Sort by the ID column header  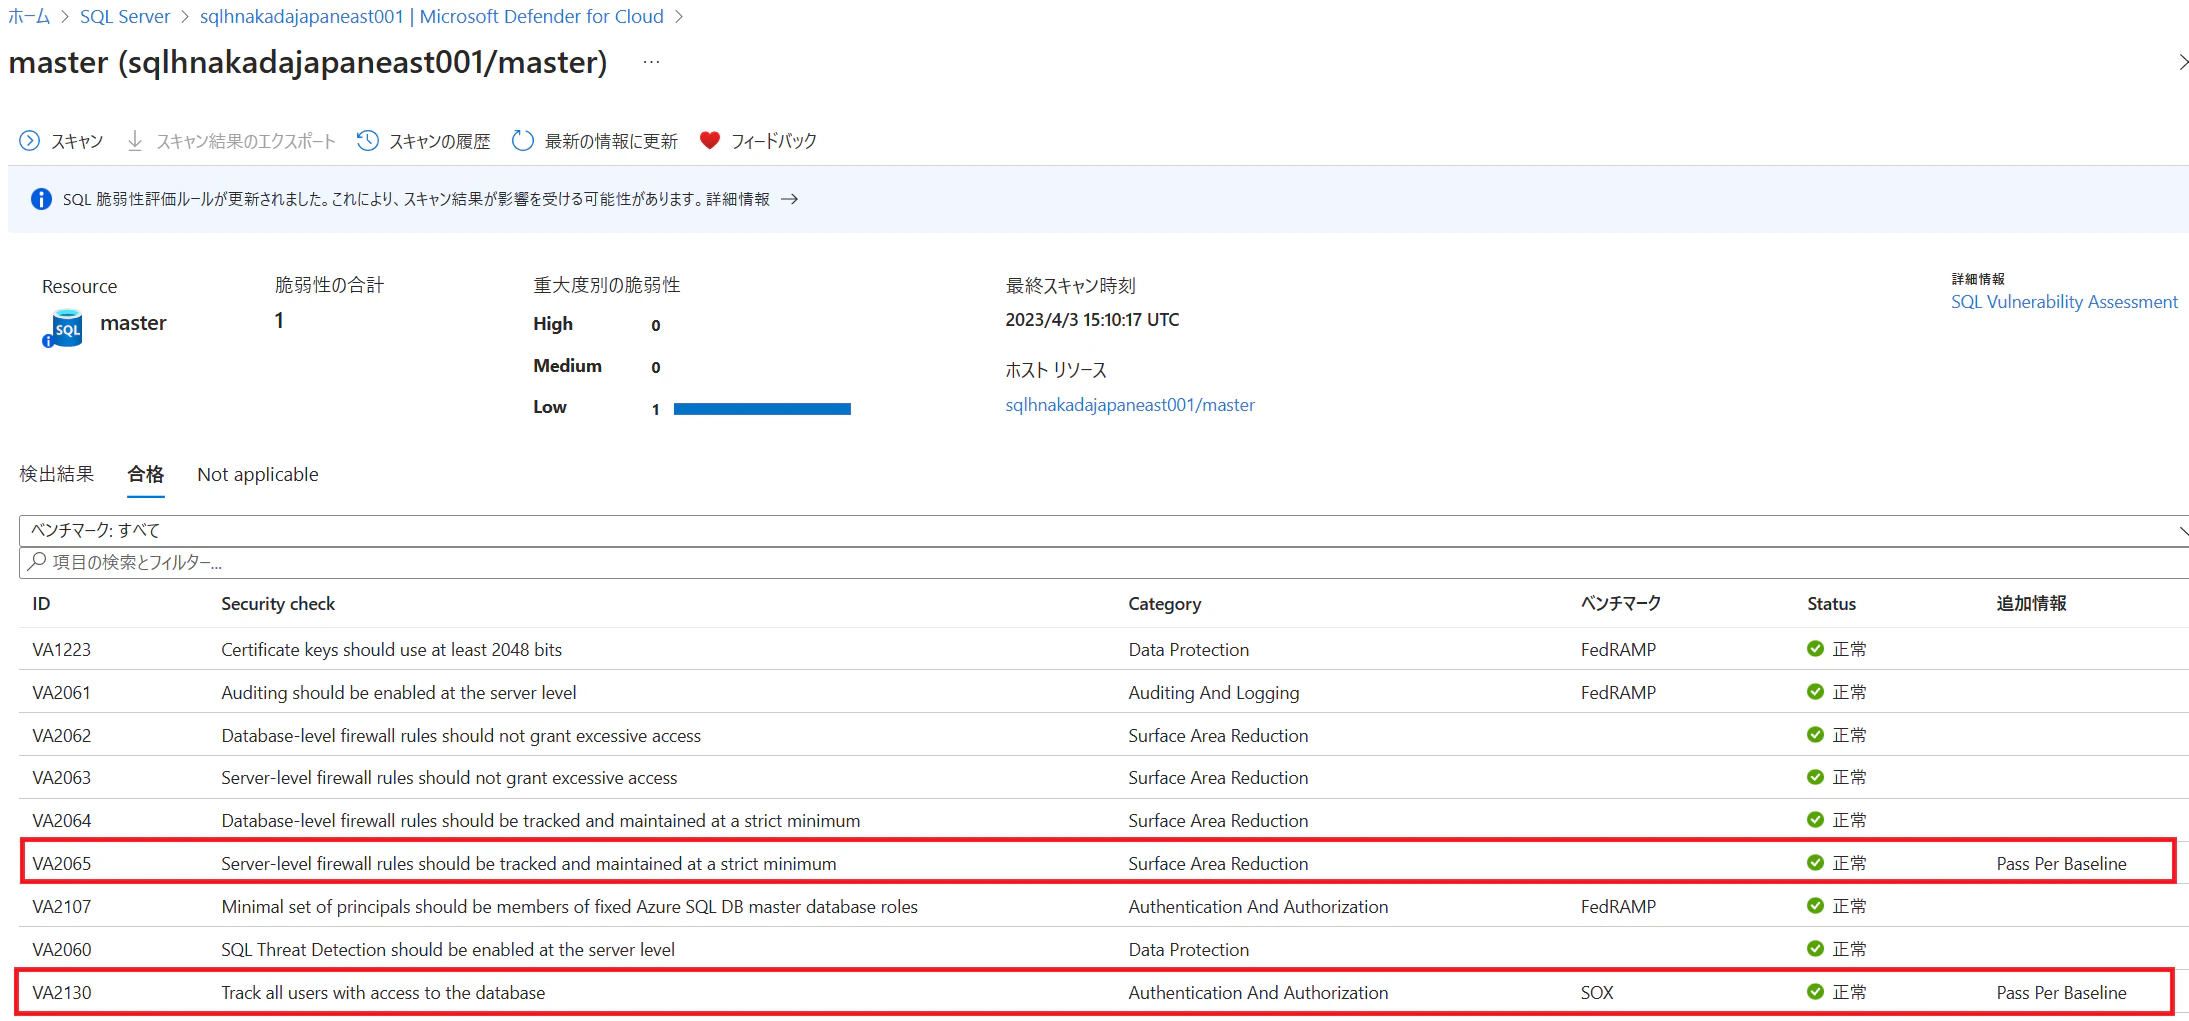(x=41, y=604)
